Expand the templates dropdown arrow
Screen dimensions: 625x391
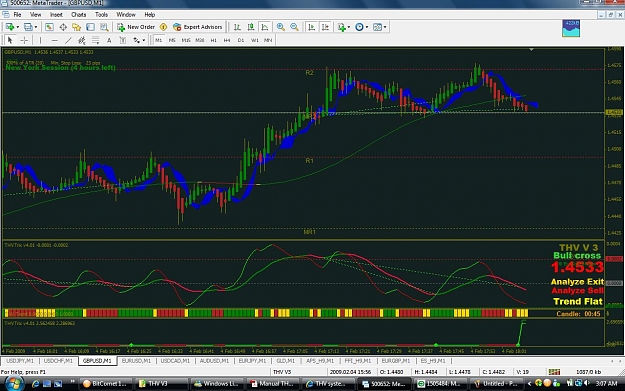[385, 27]
